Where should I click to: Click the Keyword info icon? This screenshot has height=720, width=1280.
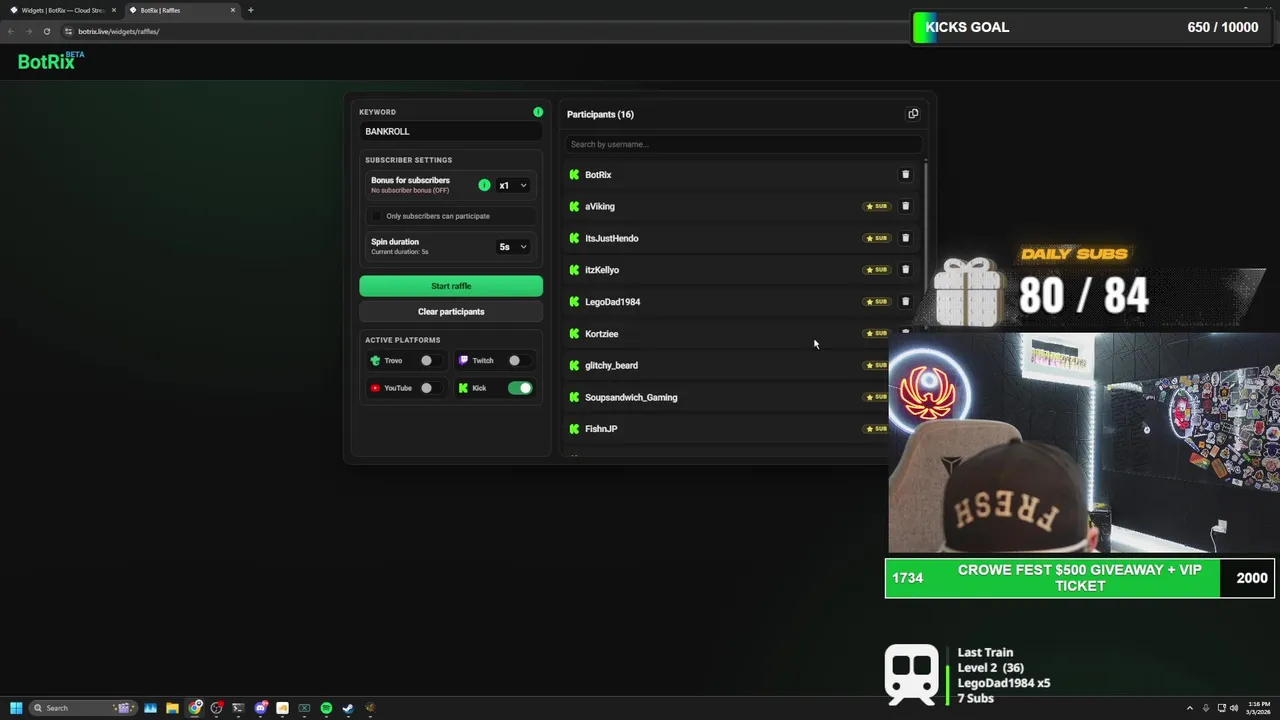pos(538,112)
